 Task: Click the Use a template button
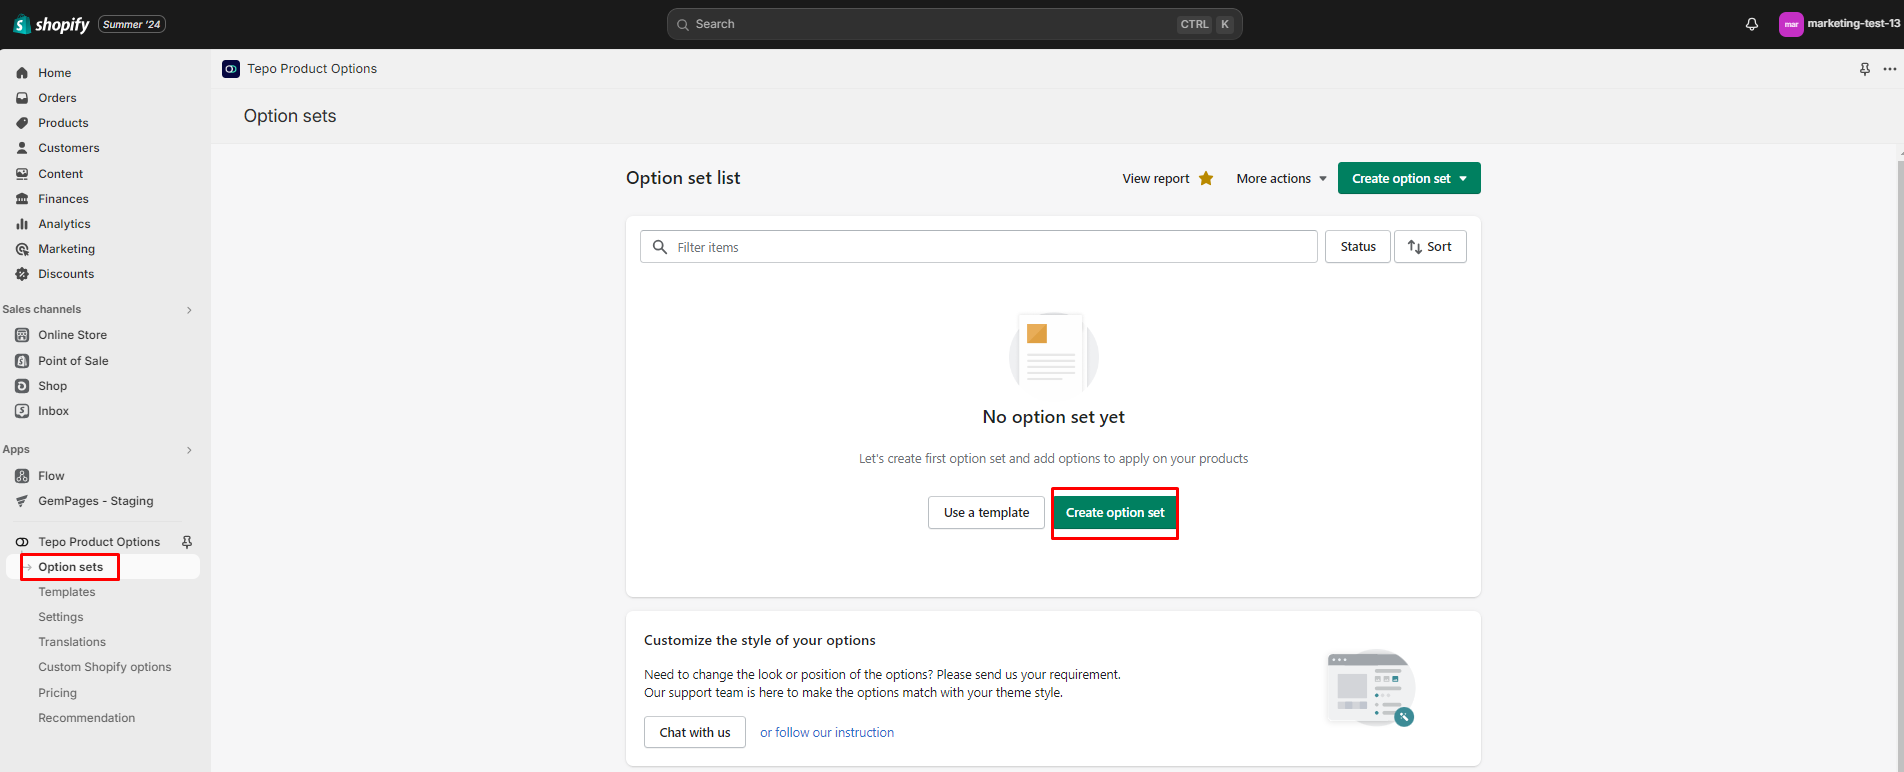pos(986,513)
